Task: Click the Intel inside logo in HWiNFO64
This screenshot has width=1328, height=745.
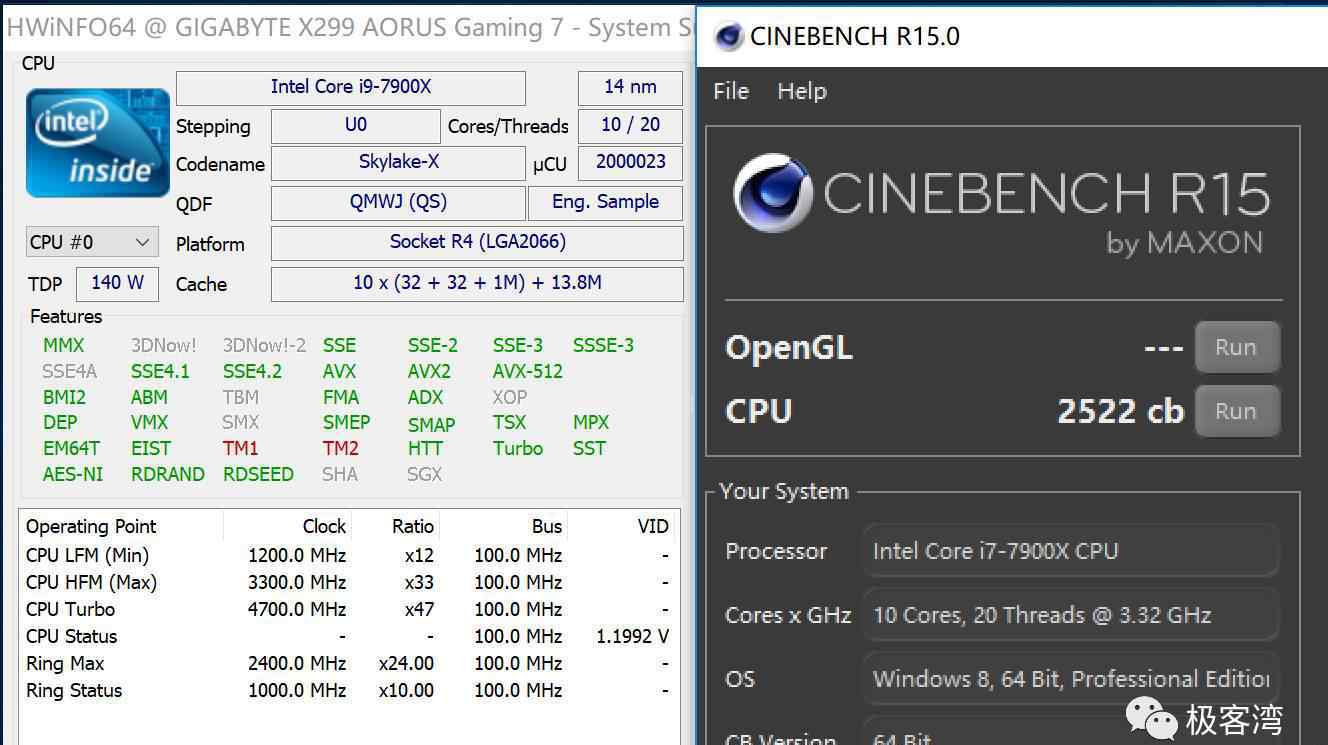Action: (98, 143)
